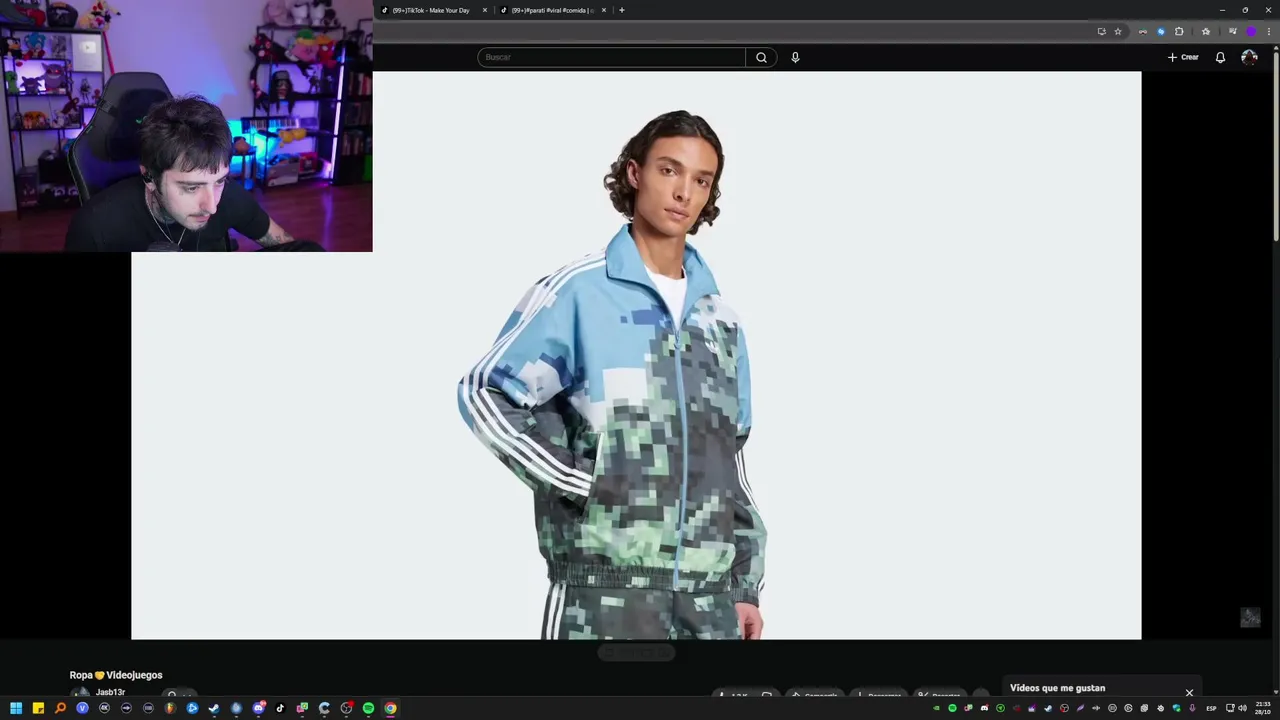The image size is (1280, 720).
Task: Click the Videos que me gustan label
Action: coord(1057,688)
